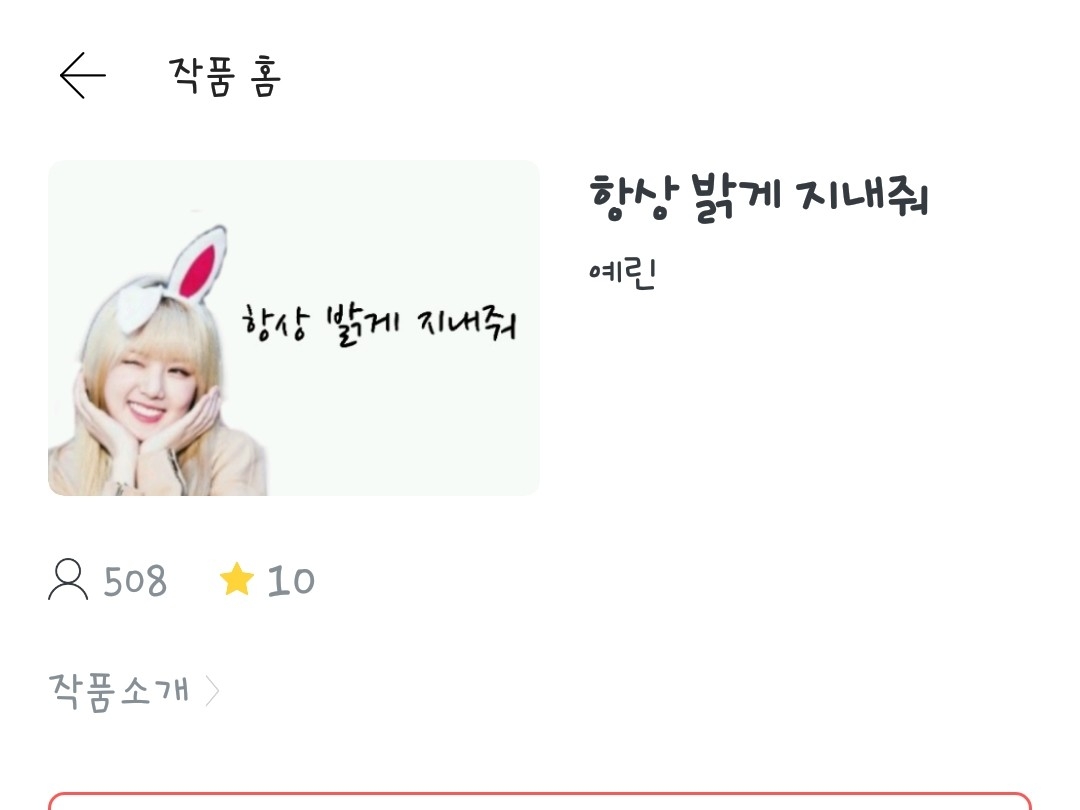This screenshot has height=810, width=1080.
Task: Open the 작품소개 section text link
Action: click(x=118, y=691)
